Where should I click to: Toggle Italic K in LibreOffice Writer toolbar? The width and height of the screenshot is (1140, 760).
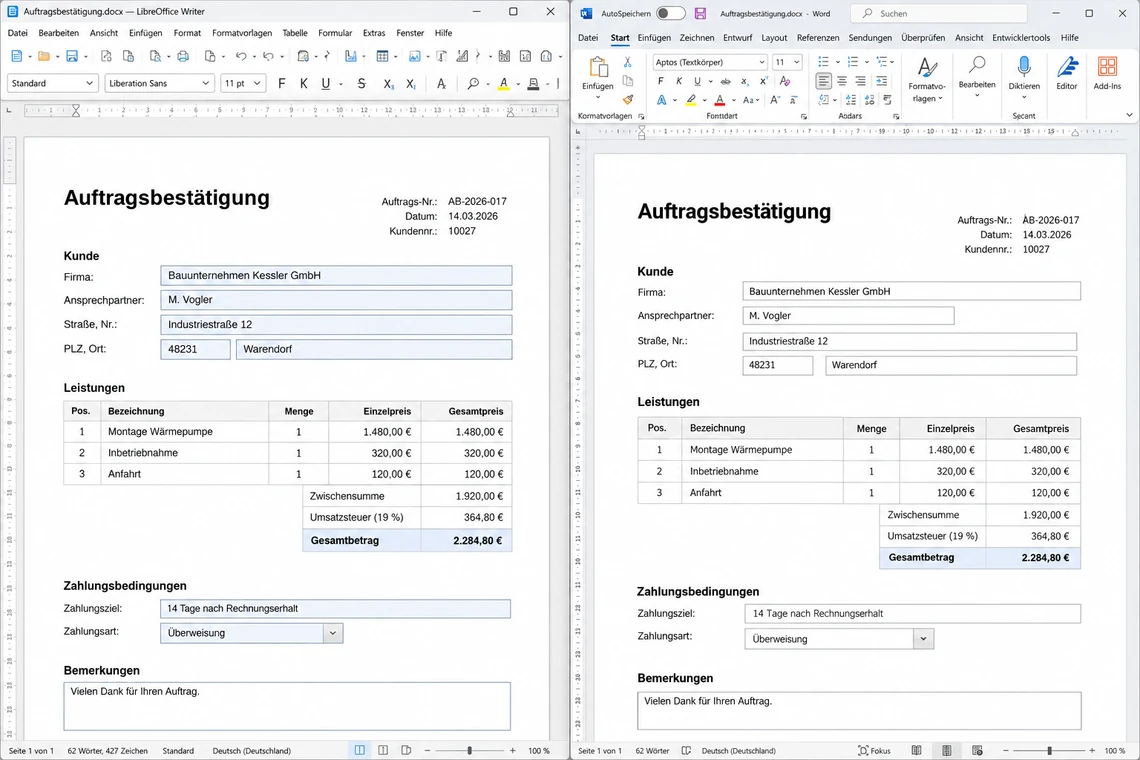304,84
